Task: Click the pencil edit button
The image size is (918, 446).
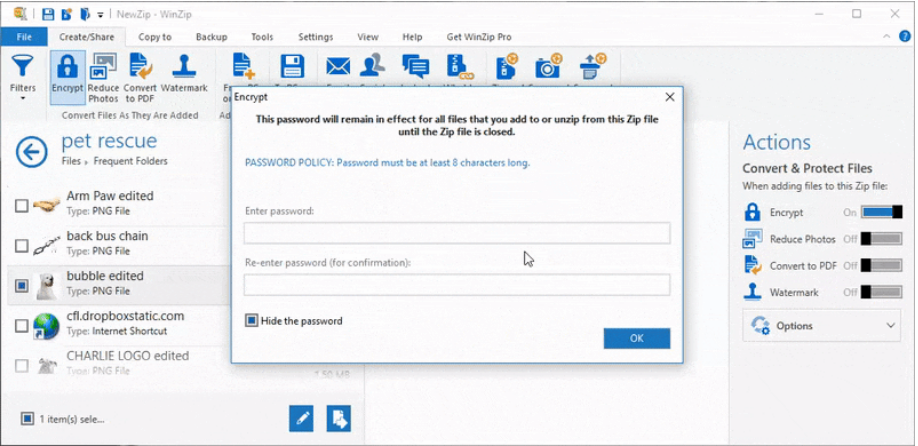Action: point(301,418)
